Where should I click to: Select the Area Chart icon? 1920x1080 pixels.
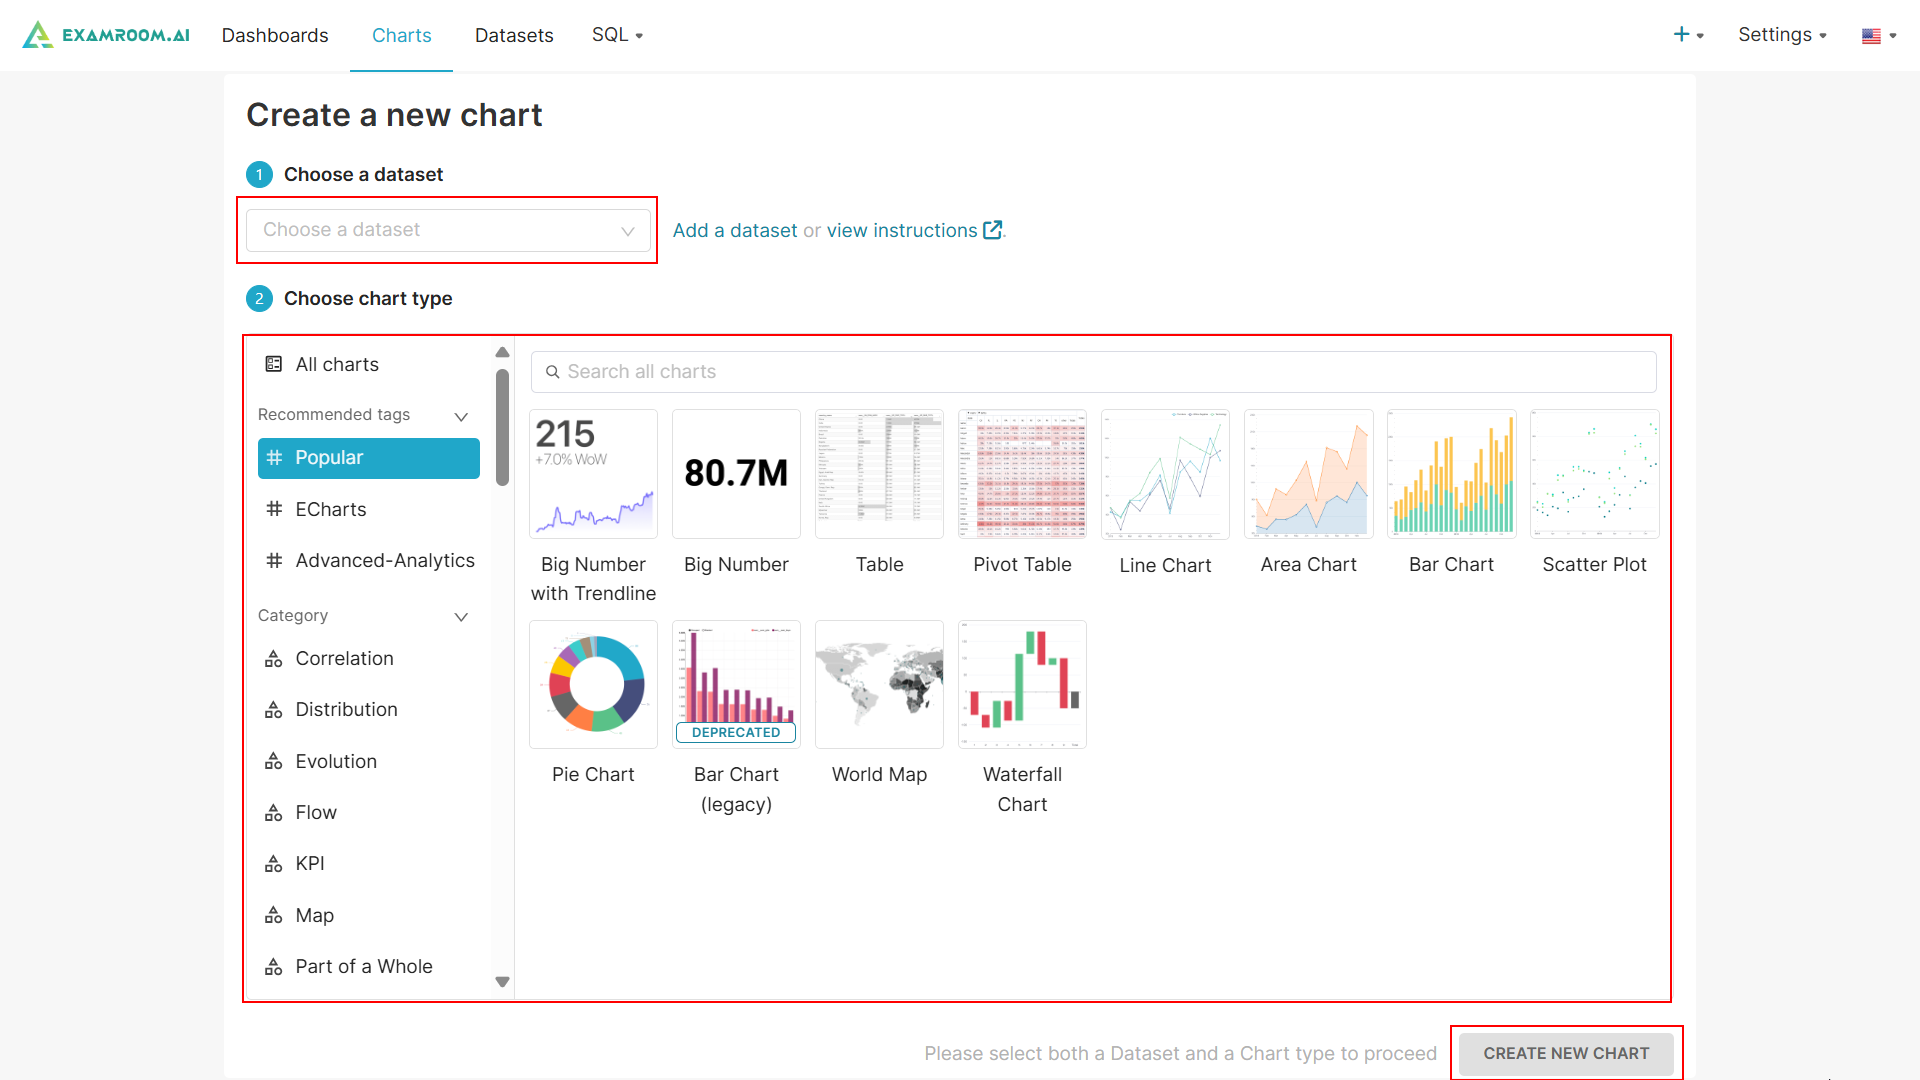[x=1308, y=474]
